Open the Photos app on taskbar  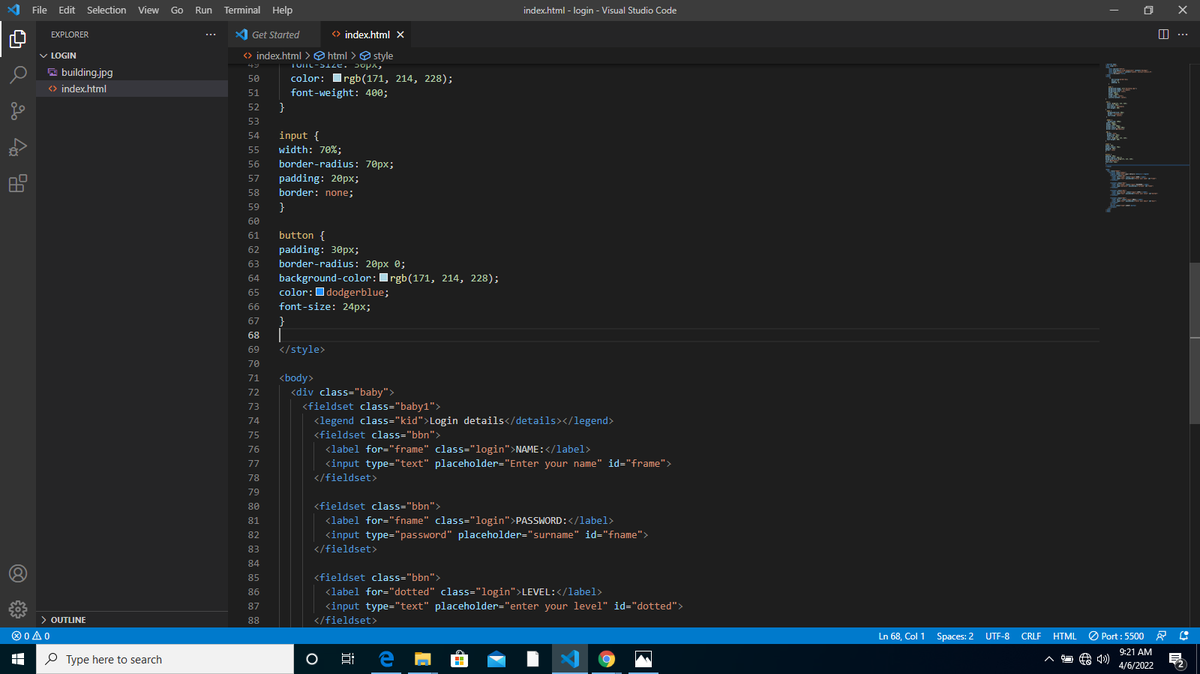click(643, 659)
